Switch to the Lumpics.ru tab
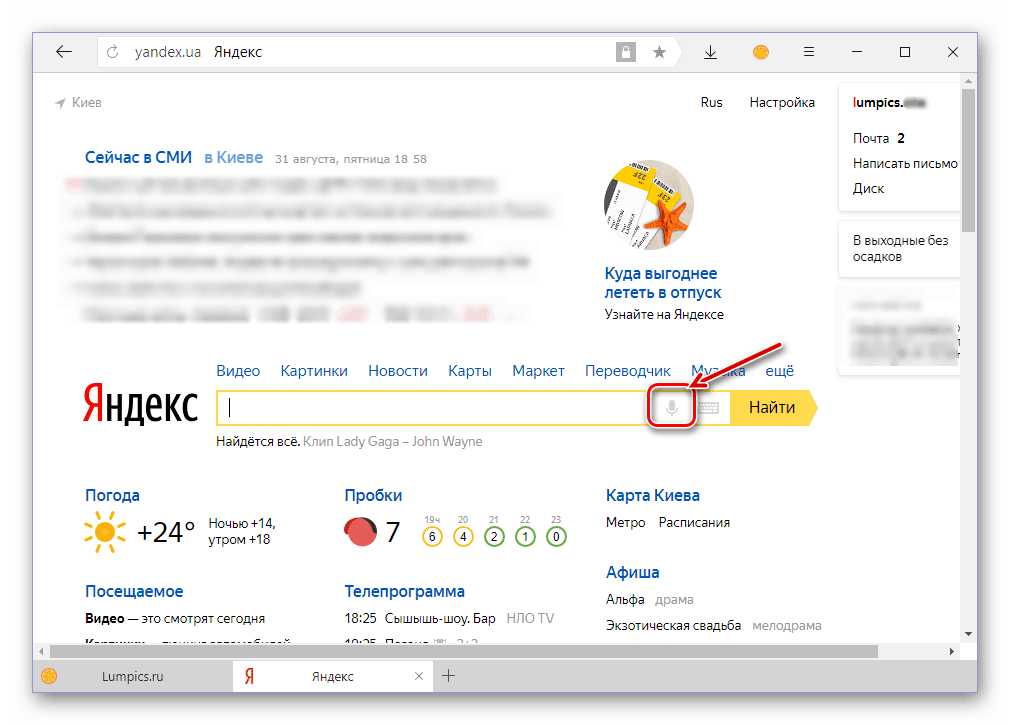This screenshot has width=1010, height=725. click(x=132, y=676)
